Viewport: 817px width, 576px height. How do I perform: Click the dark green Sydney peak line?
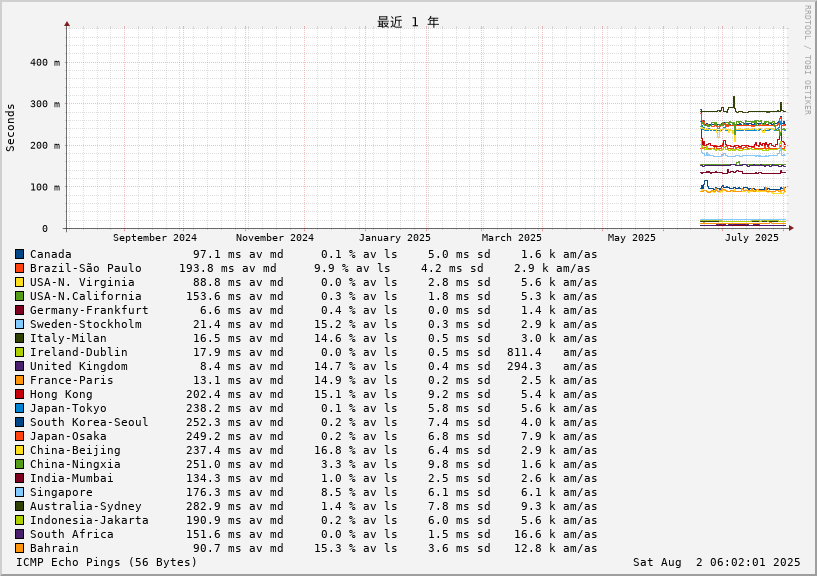click(x=734, y=102)
